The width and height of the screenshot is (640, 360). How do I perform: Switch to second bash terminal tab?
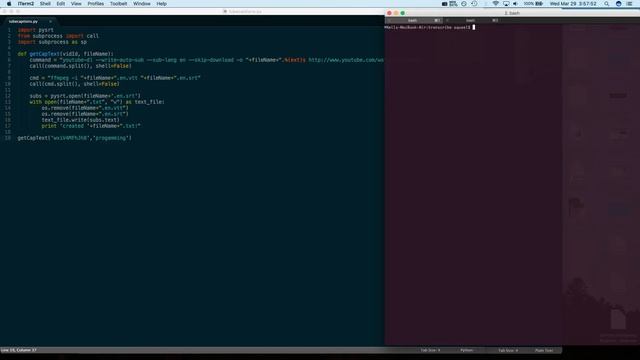click(x=471, y=20)
